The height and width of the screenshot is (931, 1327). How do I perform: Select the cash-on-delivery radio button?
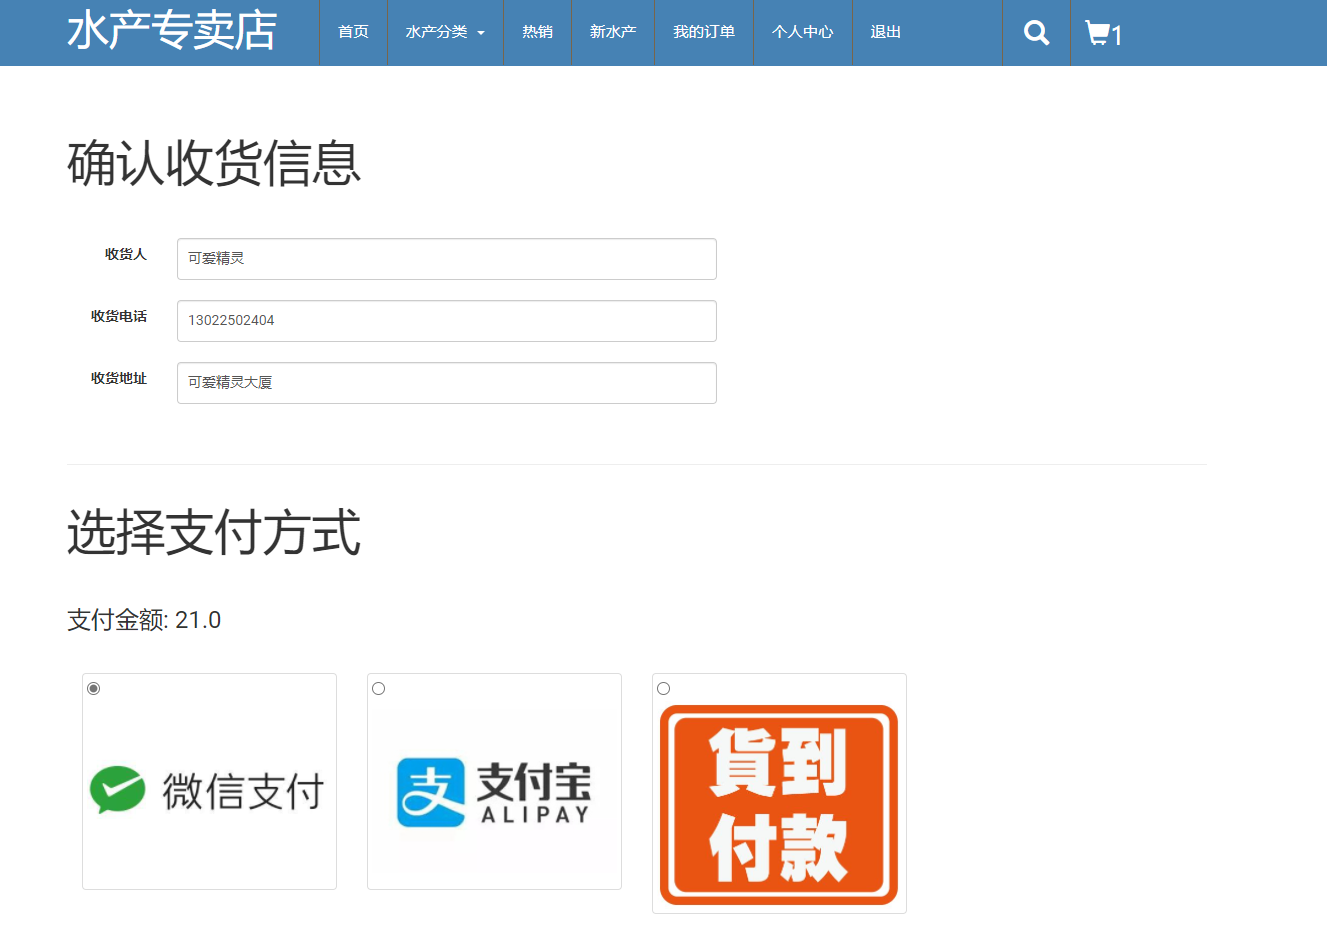click(663, 688)
